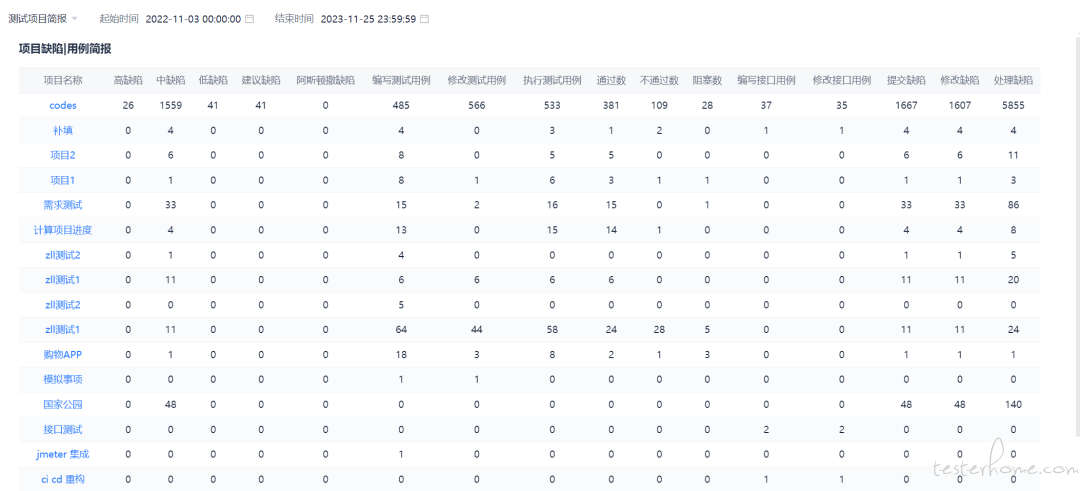This screenshot has height=491, width=1080.
Task: Click the calendar icon beside end time
Action: tap(425, 19)
